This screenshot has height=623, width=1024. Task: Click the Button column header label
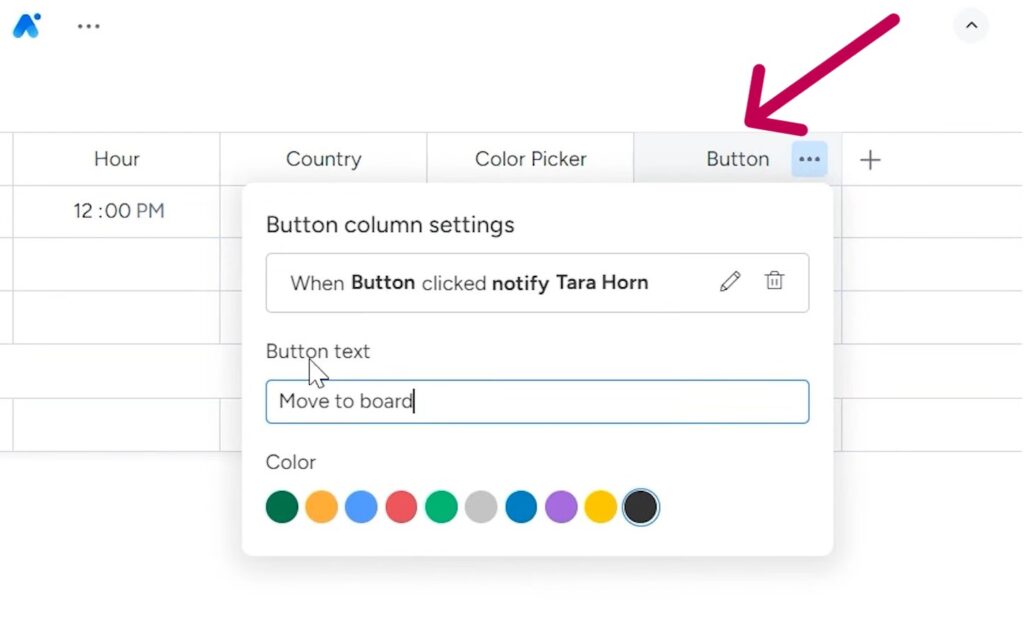[x=737, y=159]
